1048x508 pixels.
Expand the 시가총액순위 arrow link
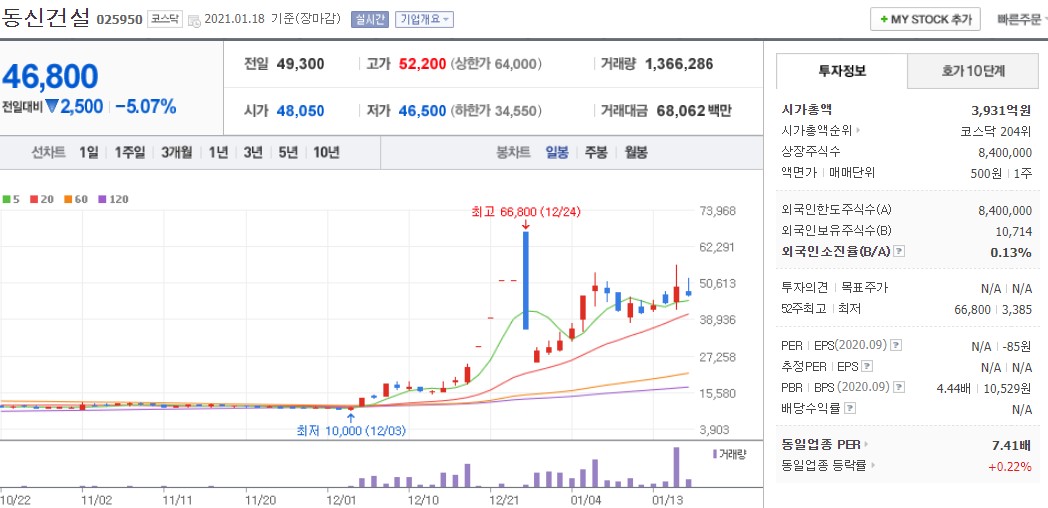coord(857,131)
